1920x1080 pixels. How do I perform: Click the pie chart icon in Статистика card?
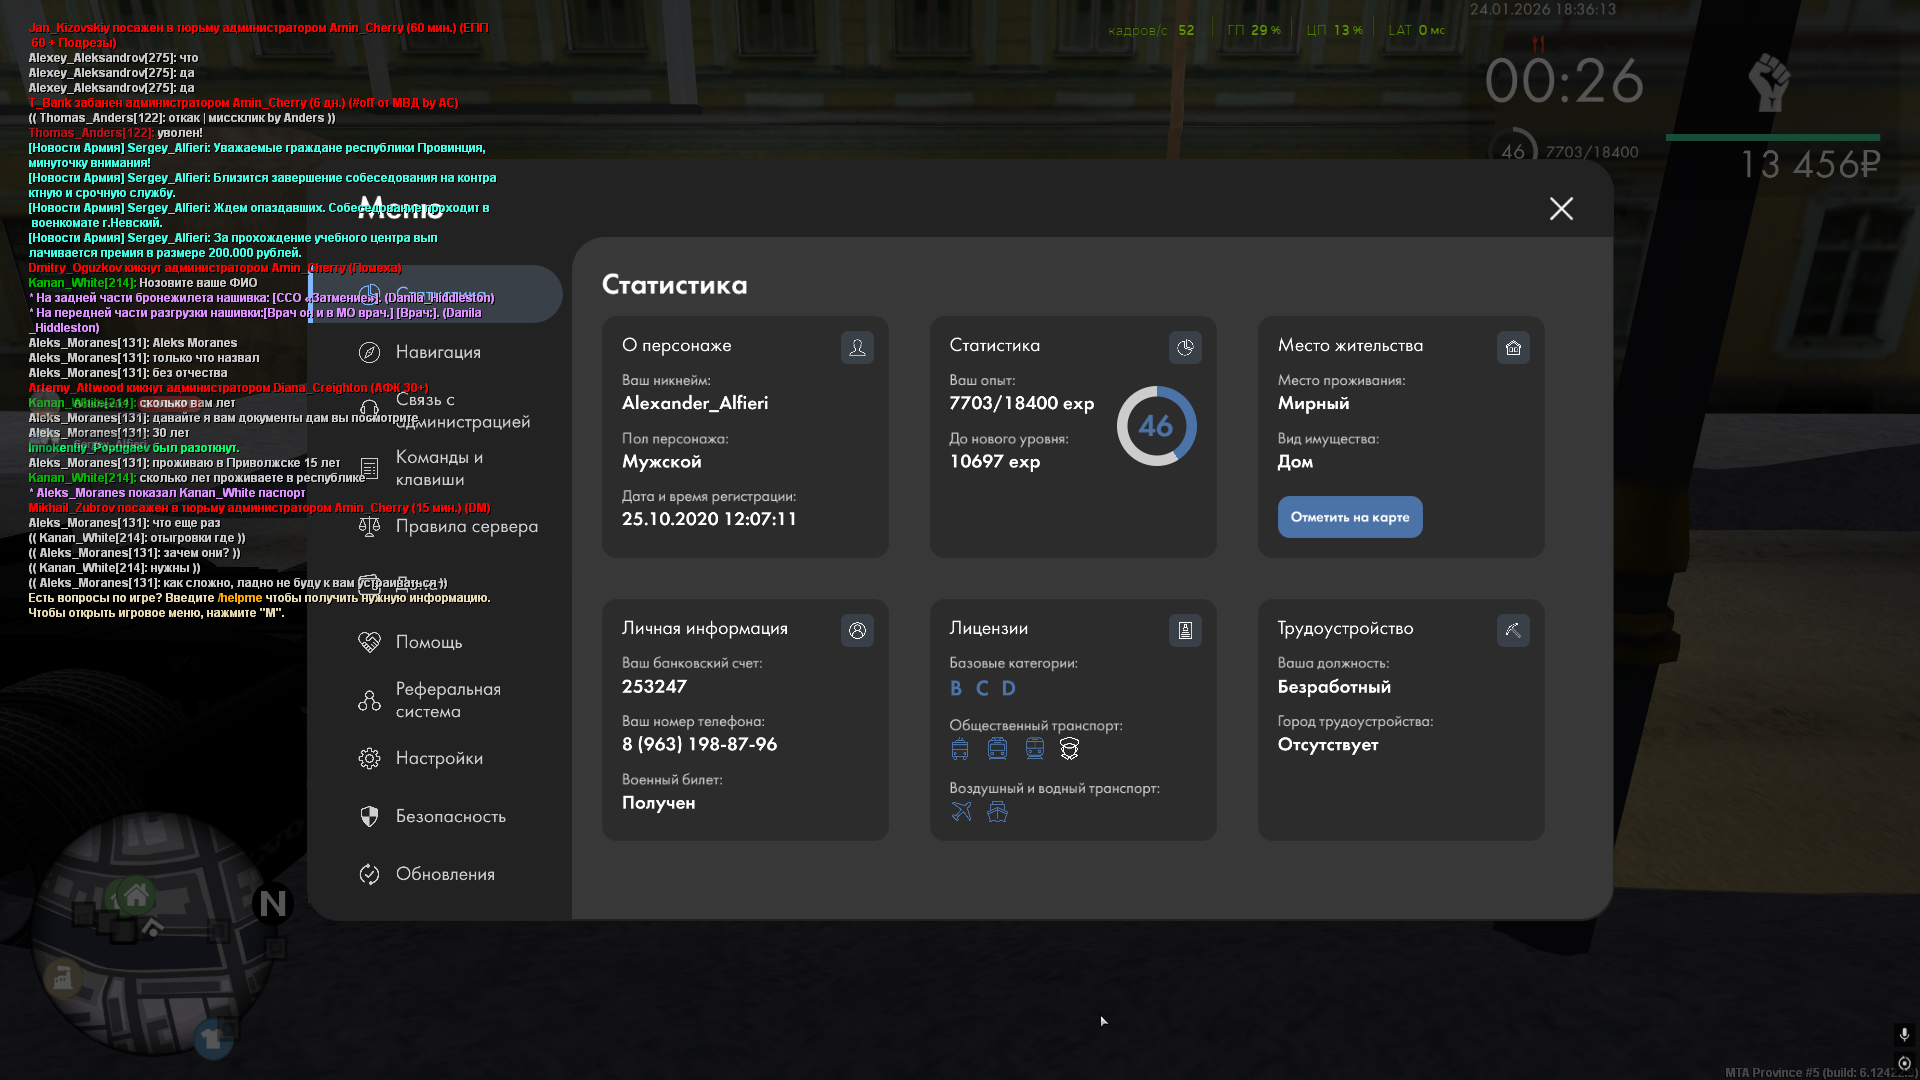click(1185, 348)
